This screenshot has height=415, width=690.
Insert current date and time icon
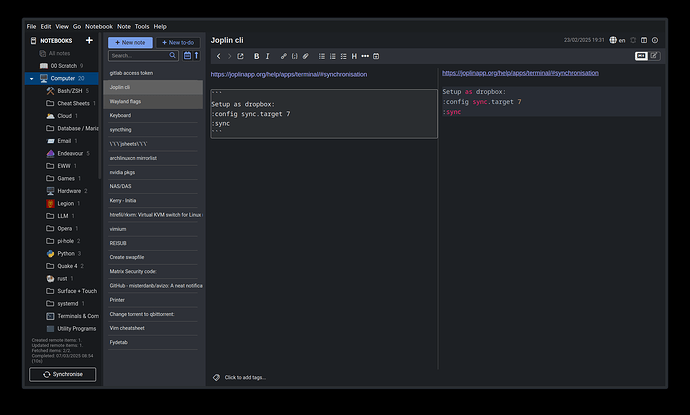(x=376, y=56)
